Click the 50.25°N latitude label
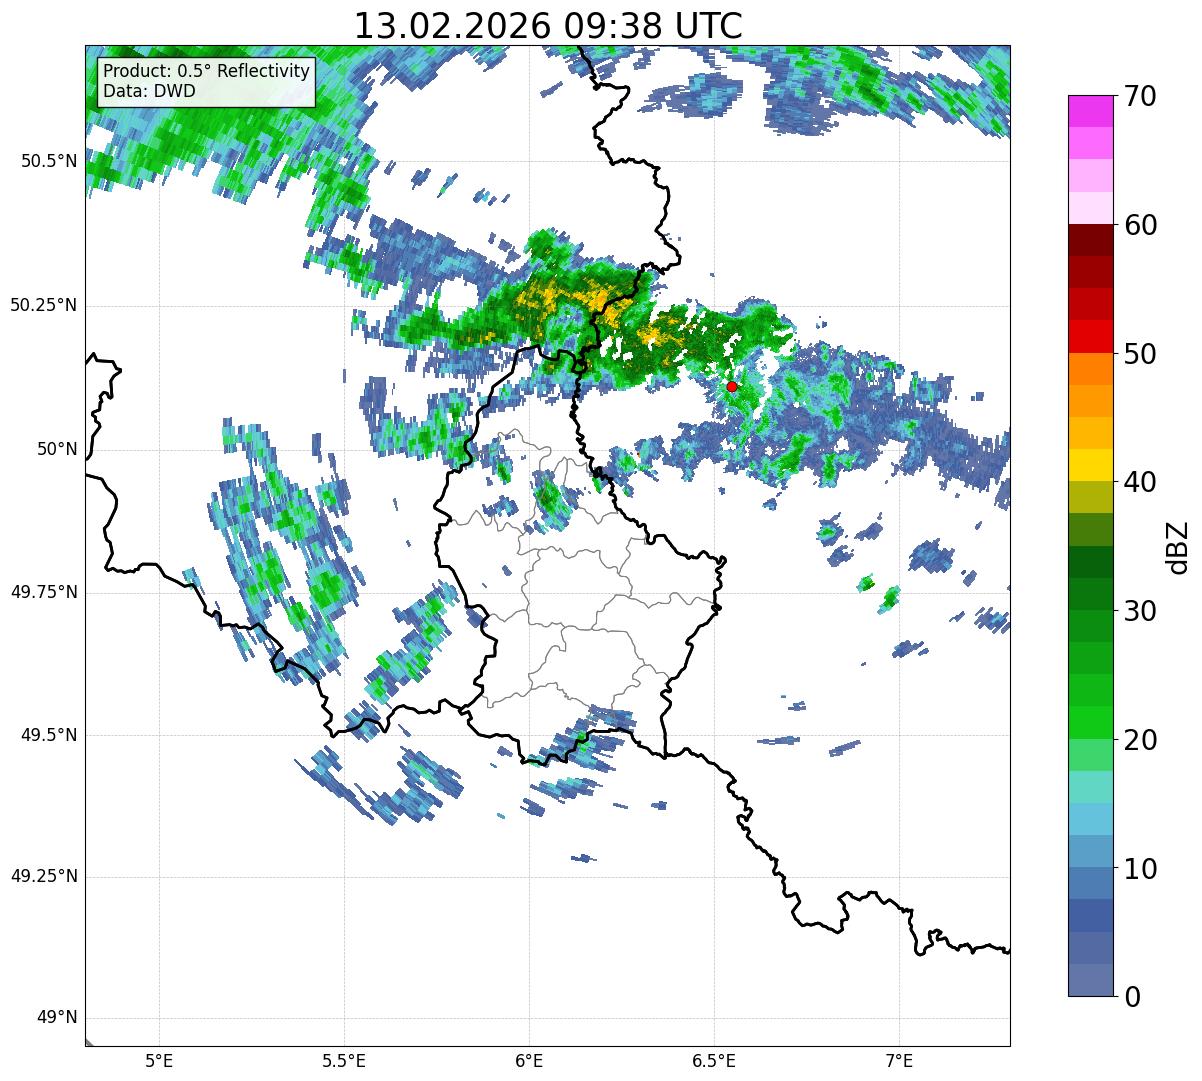1202x1081 pixels. [x=44, y=305]
